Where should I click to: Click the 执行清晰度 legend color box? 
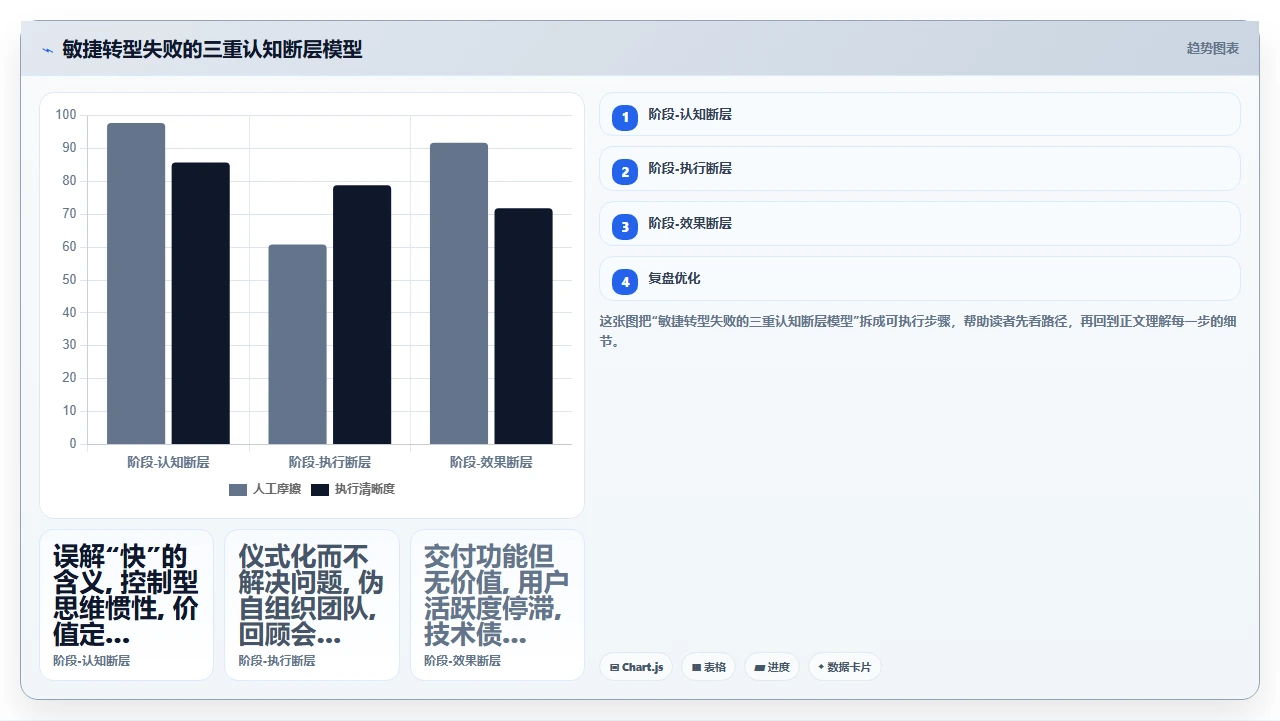pyautogui.click(x=320, y=490)
